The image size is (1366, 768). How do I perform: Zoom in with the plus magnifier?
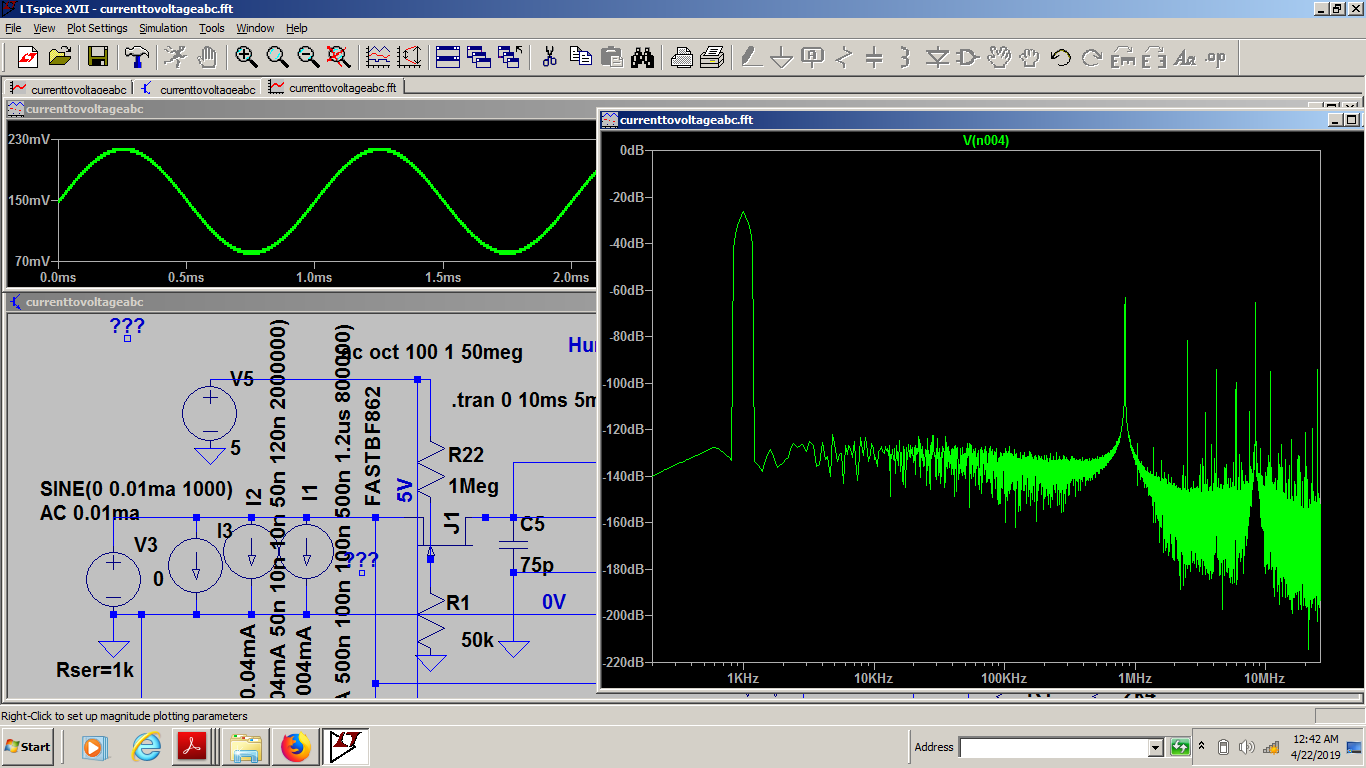tap(246, 57)
